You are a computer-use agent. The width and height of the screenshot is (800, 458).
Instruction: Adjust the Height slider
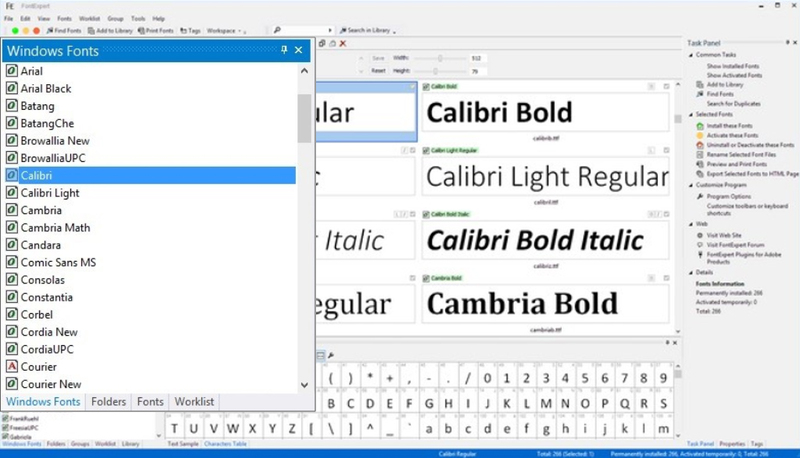click(x=435, y=71)
